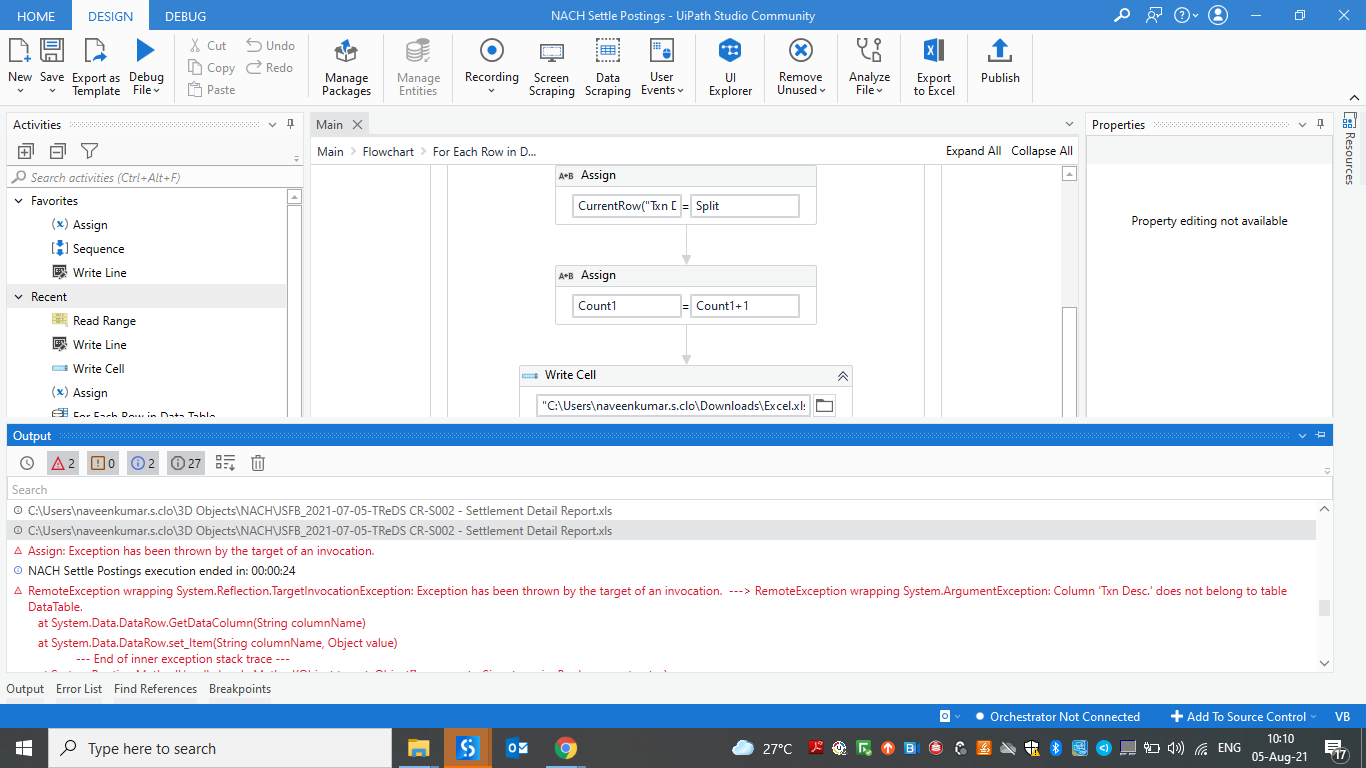
Task: Open the Find References tab
Action: [x=155, y=689]
